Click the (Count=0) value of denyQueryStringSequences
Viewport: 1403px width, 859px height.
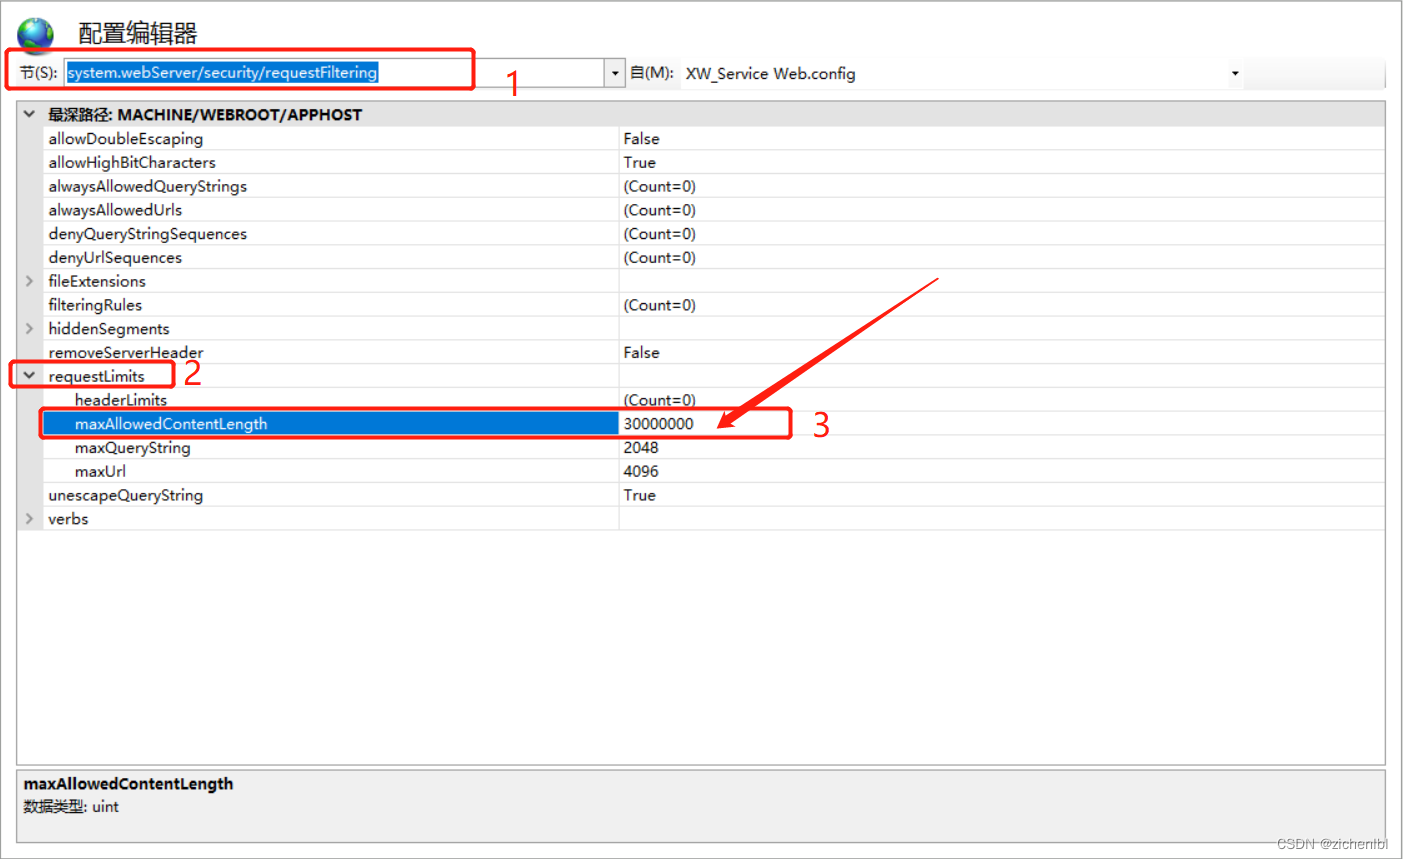point(660,234)
